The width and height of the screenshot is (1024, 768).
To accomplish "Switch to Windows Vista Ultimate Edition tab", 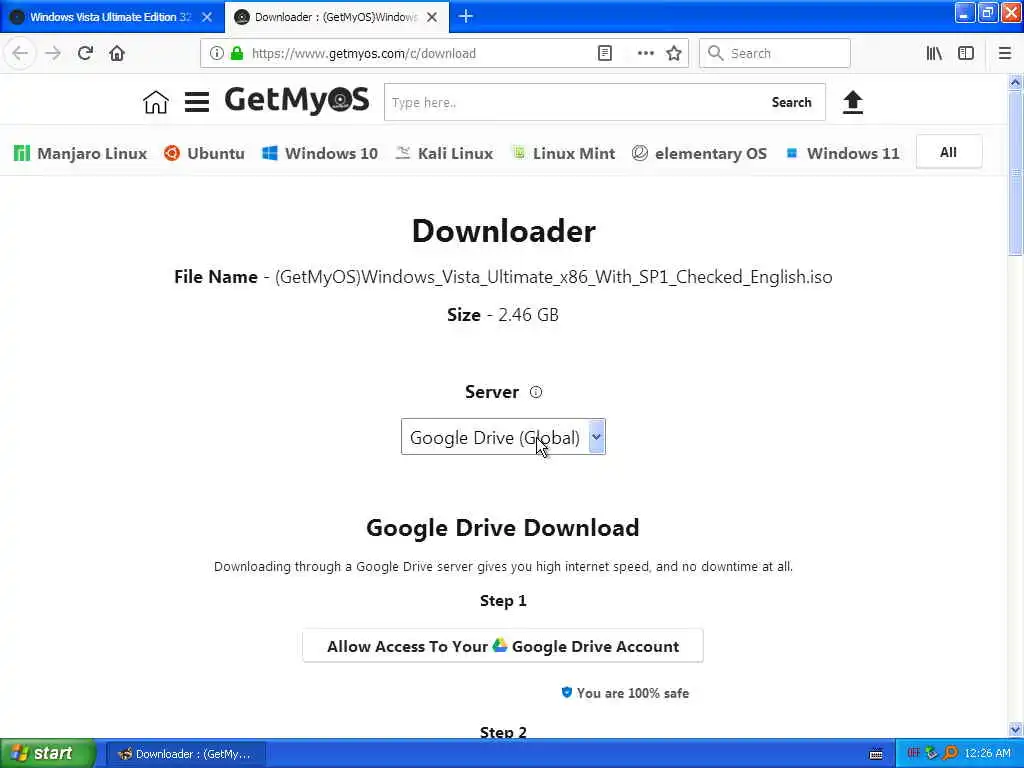I will pyautogui.click(x=111, y=17).
